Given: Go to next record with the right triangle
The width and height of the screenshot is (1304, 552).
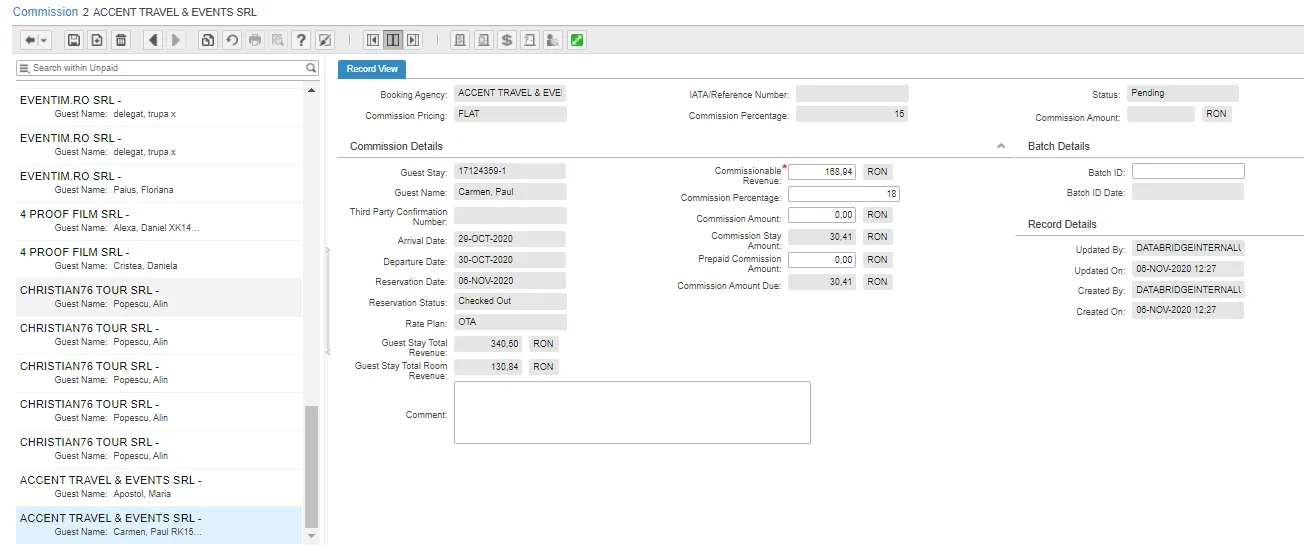Looking at the screenshot, I should tap(177, 40).
